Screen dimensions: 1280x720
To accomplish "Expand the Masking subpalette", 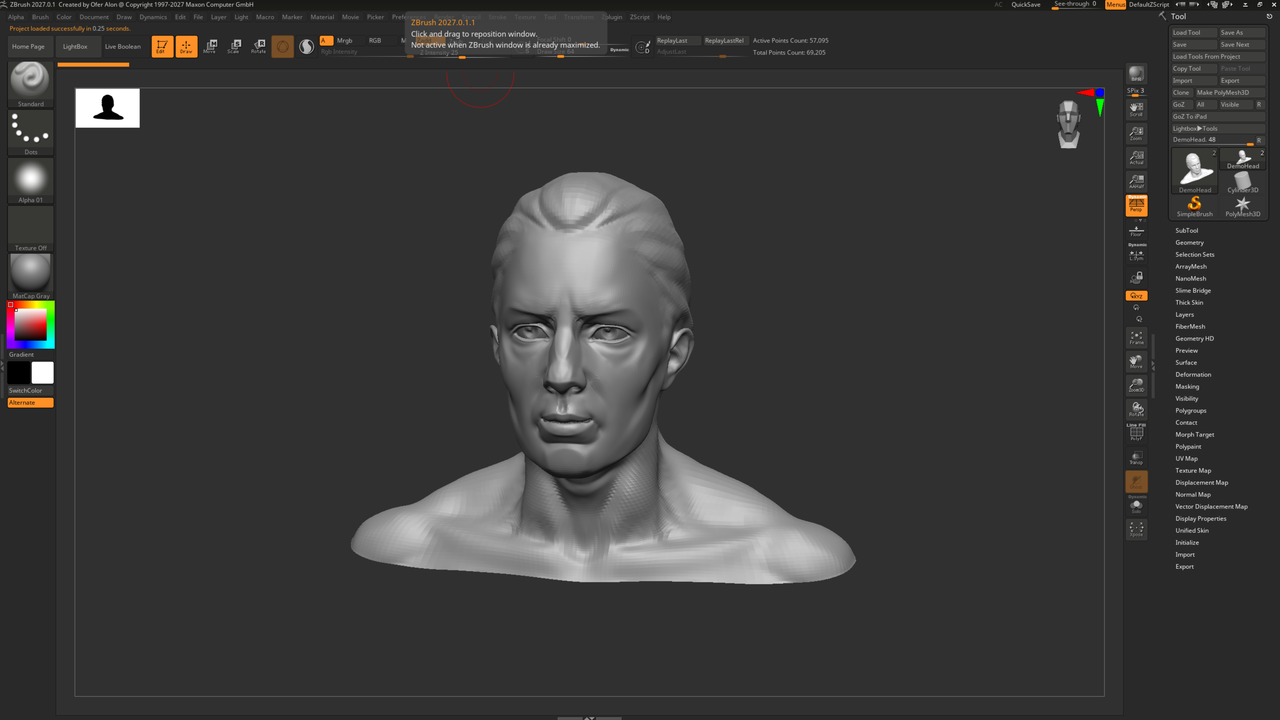I will click(1187, 387).
